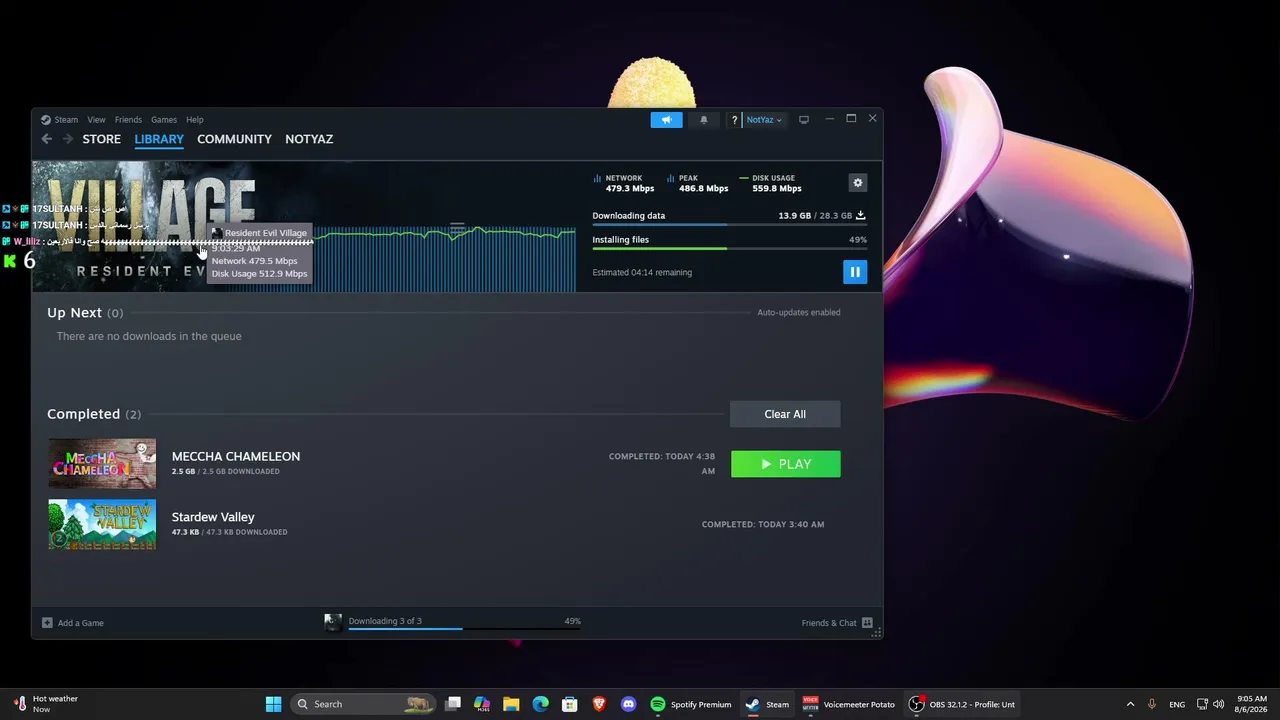This screenshot has height=720, width=1280.
Task: Play MECCHA CHAMELEON
Action: coord(786,464)
